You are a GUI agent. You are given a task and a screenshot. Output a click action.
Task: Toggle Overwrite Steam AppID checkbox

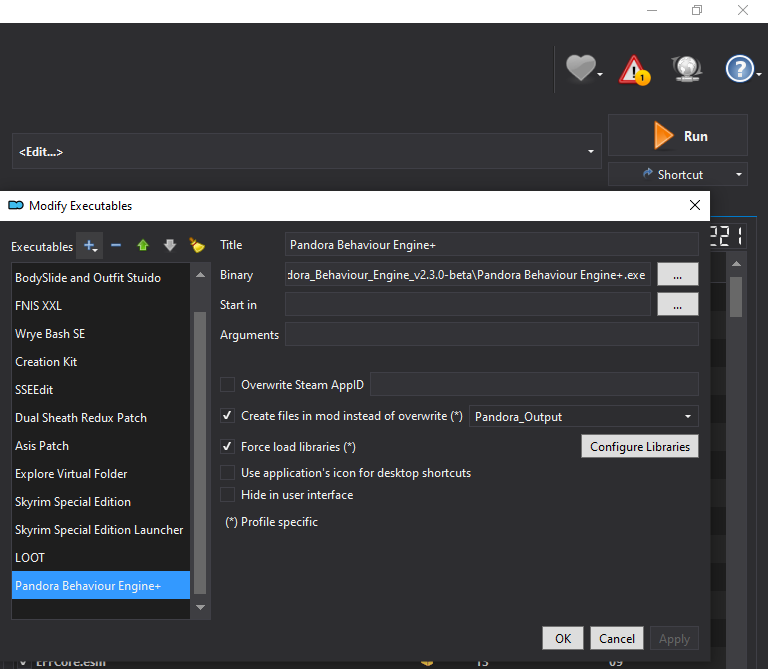click(x=227, y=384)
